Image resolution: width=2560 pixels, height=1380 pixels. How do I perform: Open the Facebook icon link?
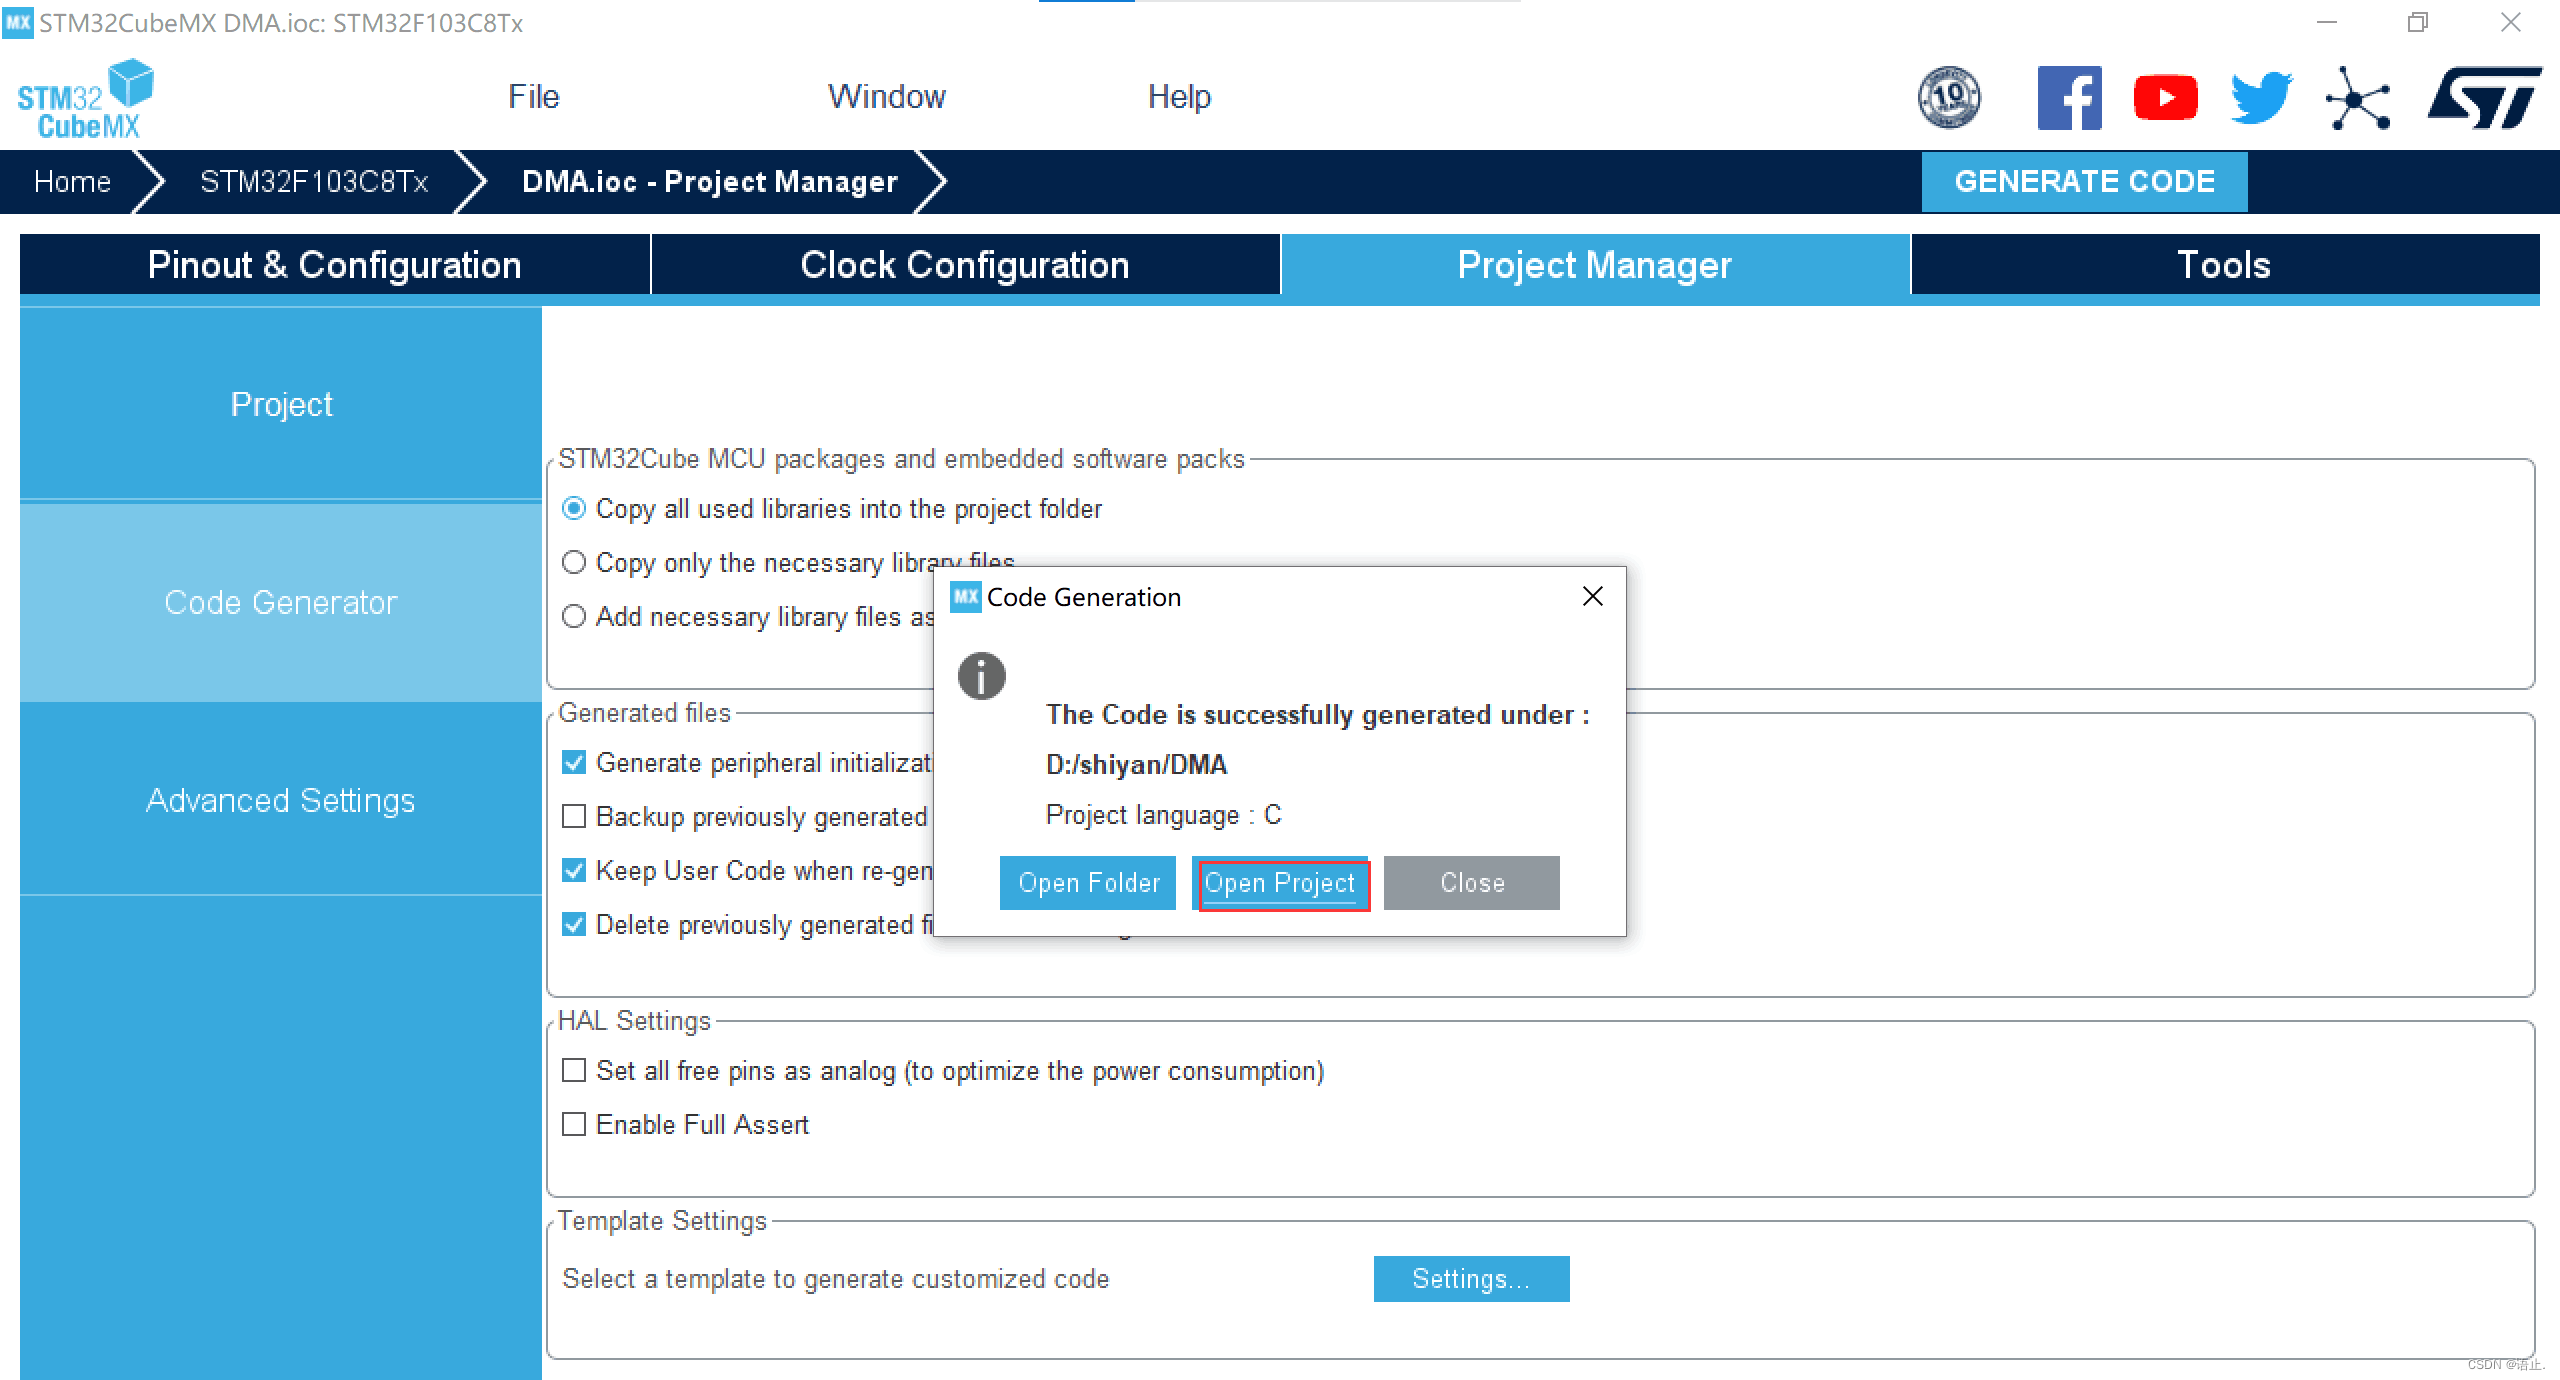coord(2069,98)
